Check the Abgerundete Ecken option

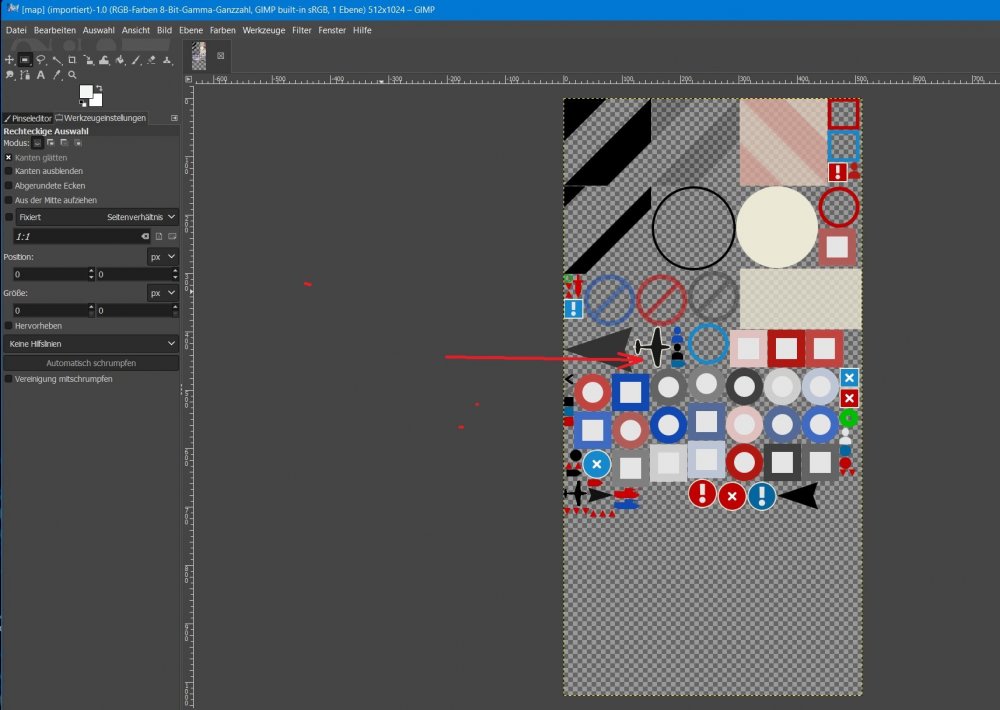[x=9, y=185]
